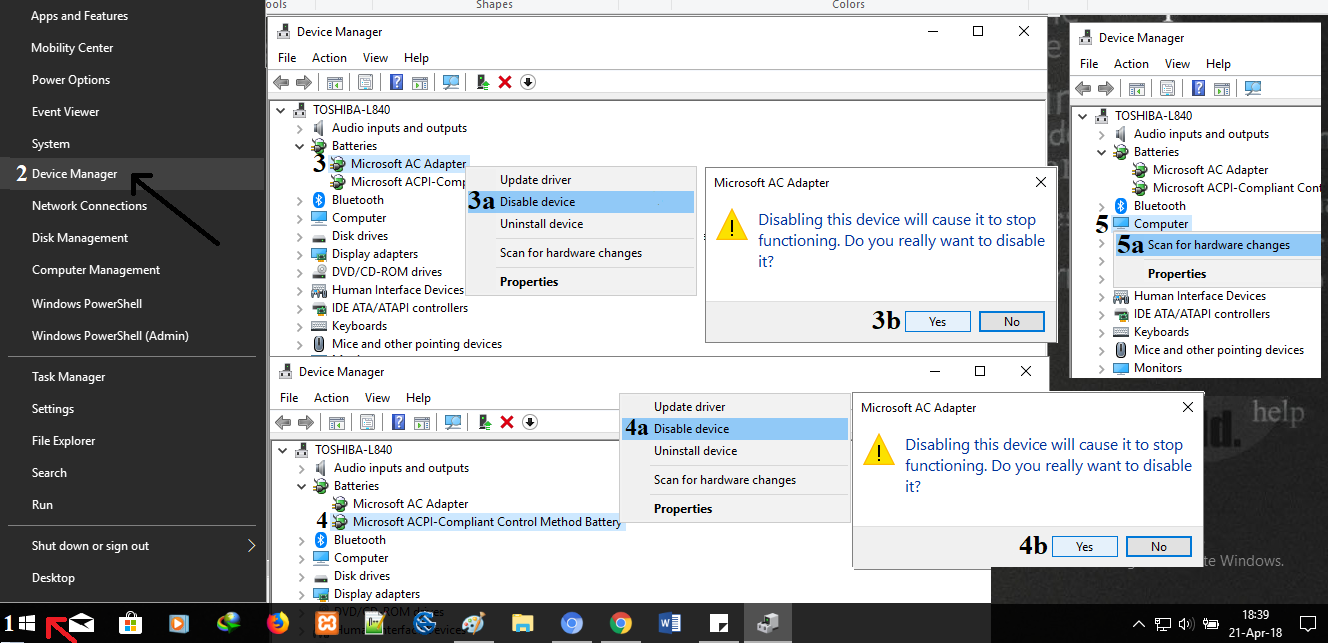Viewport: 1328px width, 643px height.
Task: Open Action menu in upper Device Manager
Action: click(x=329, y=58)
